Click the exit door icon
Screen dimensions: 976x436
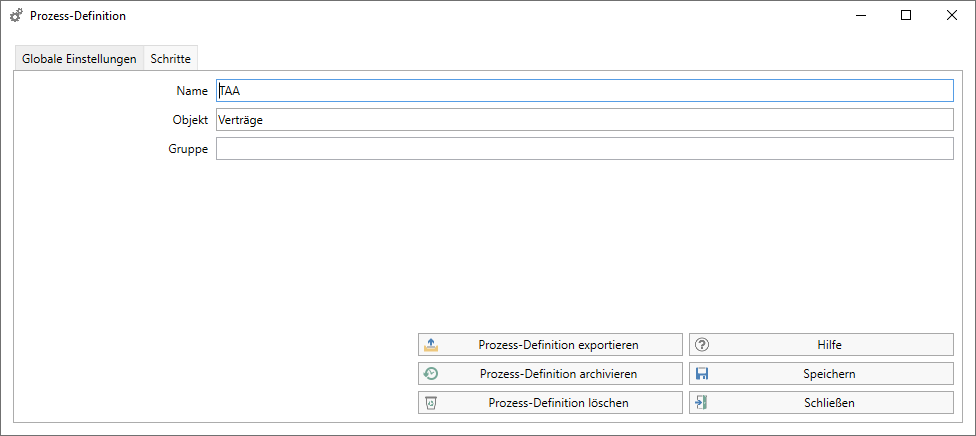pos(702,403)
